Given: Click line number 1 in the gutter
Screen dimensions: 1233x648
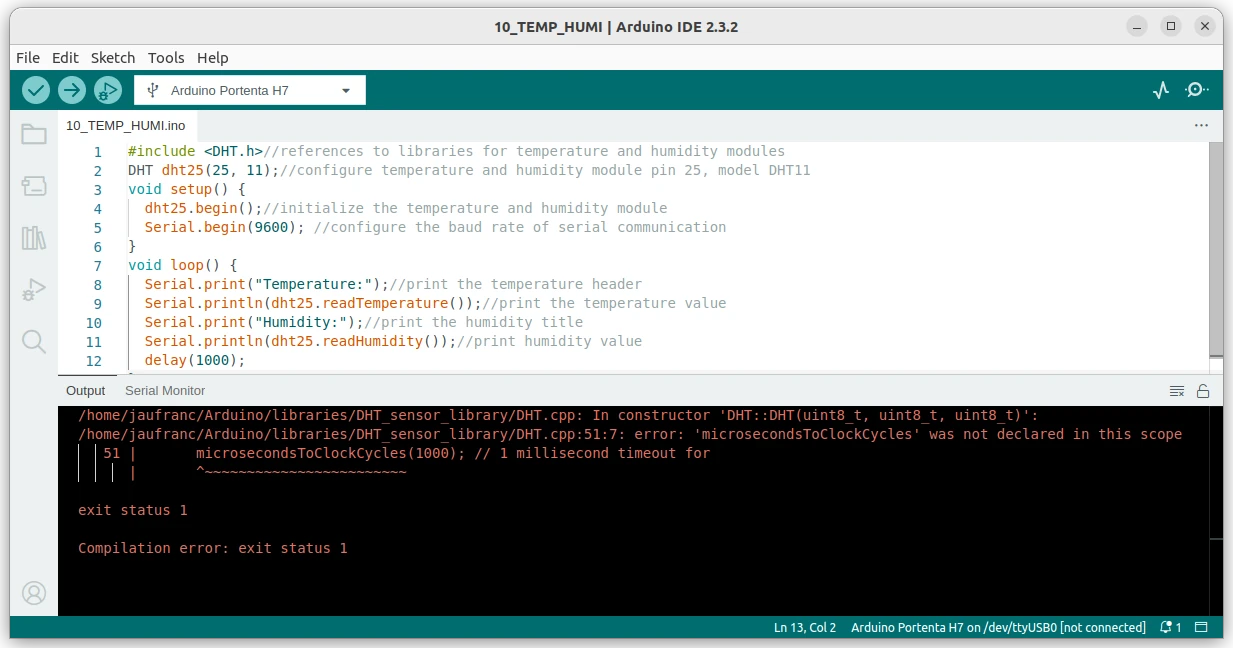Looking at the screenshot, I should tap(98, 152).
